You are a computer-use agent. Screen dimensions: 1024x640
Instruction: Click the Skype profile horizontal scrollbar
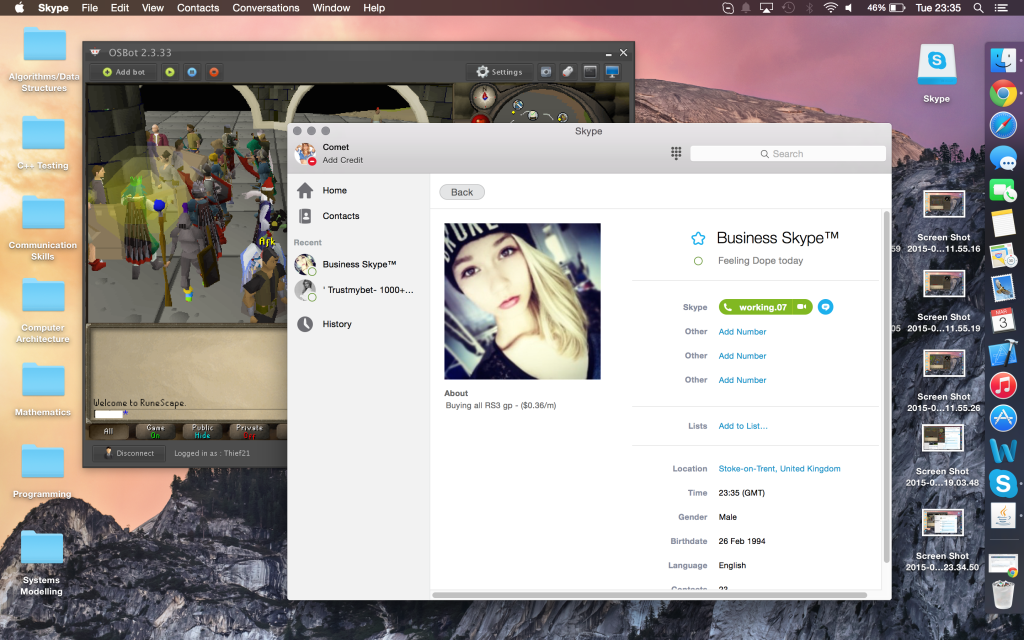tap(650, 595)
